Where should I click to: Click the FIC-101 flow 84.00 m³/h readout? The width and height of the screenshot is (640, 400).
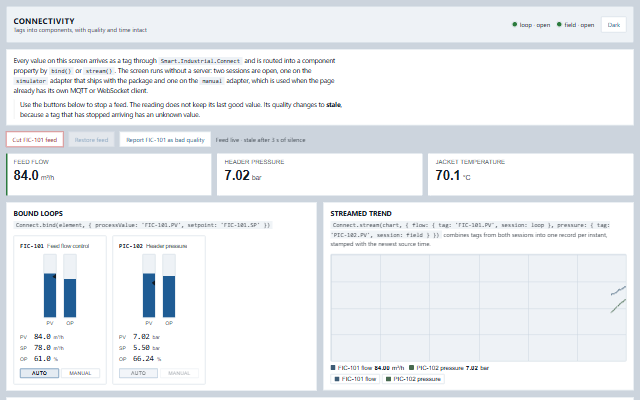[x=367, y=368]
